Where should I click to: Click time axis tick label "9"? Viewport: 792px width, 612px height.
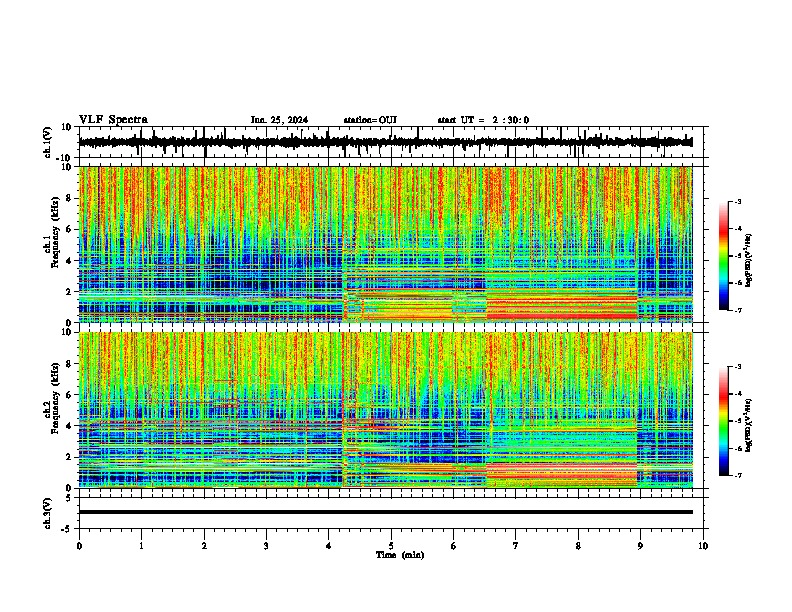640,546
